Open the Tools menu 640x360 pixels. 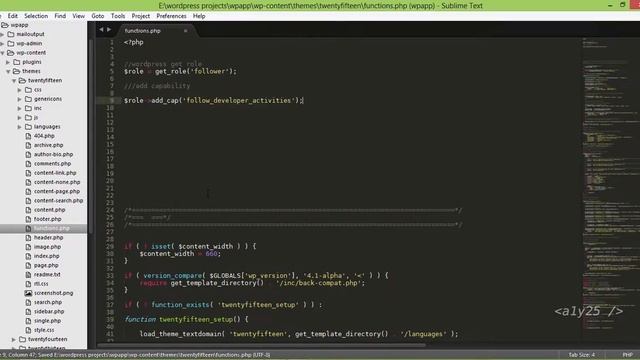click(118, 16)
